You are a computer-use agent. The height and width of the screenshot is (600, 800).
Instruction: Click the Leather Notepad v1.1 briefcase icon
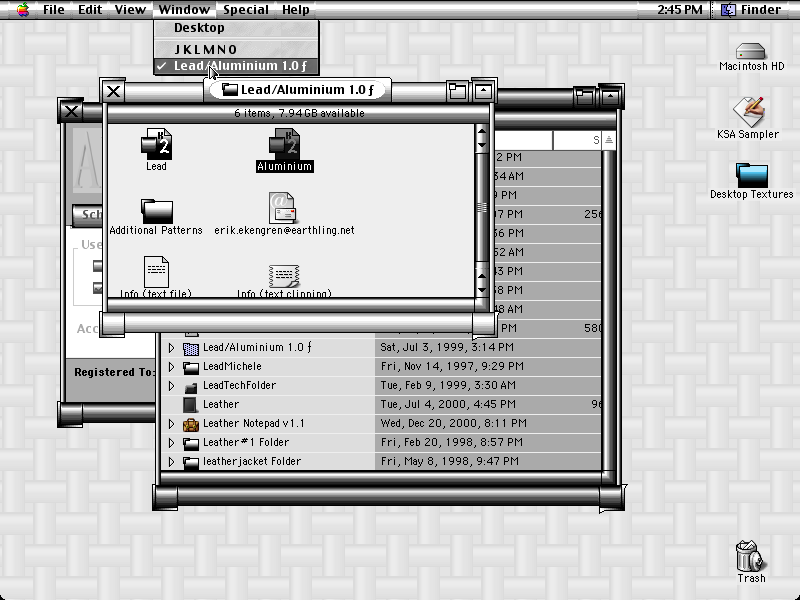click(x=191, y=423)
